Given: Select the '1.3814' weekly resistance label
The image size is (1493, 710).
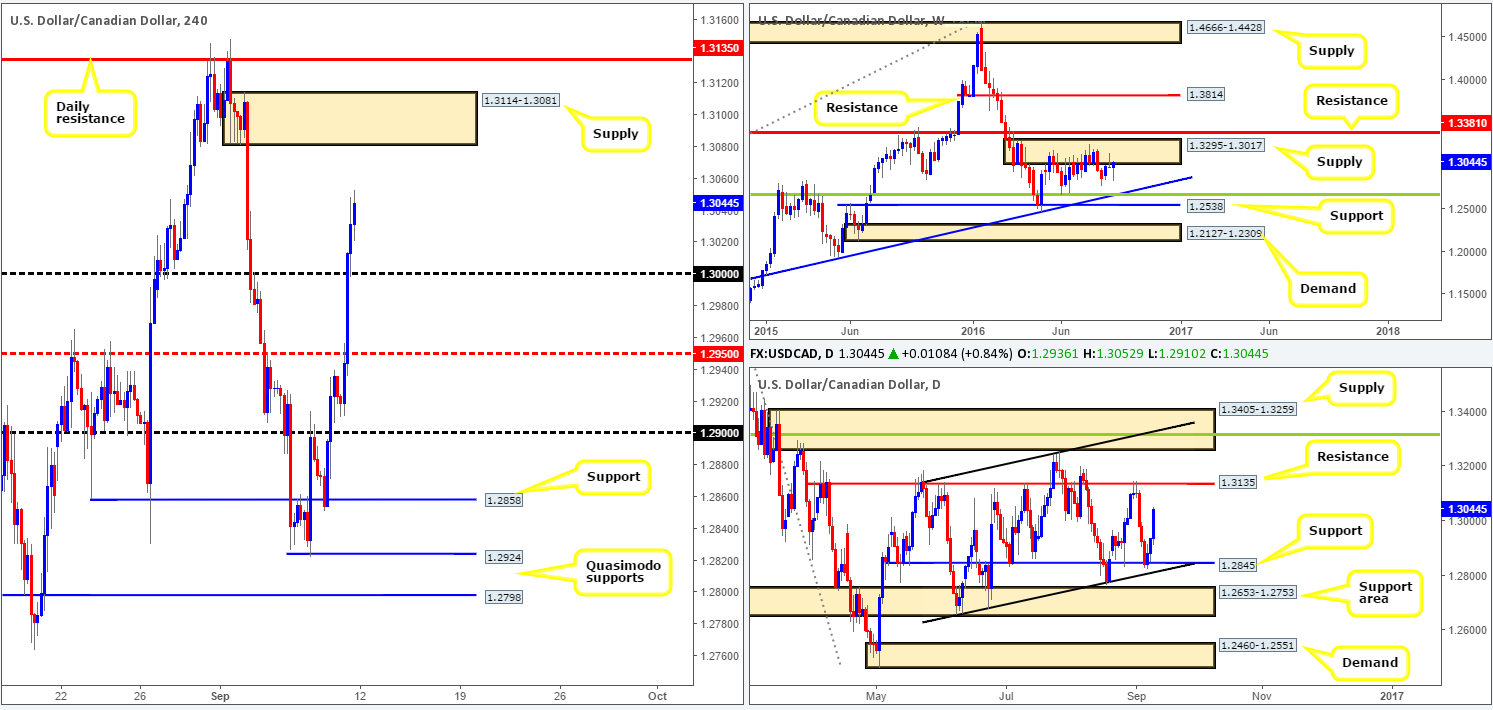Looking at the screenshot, I should click(x=1206, y=94).
